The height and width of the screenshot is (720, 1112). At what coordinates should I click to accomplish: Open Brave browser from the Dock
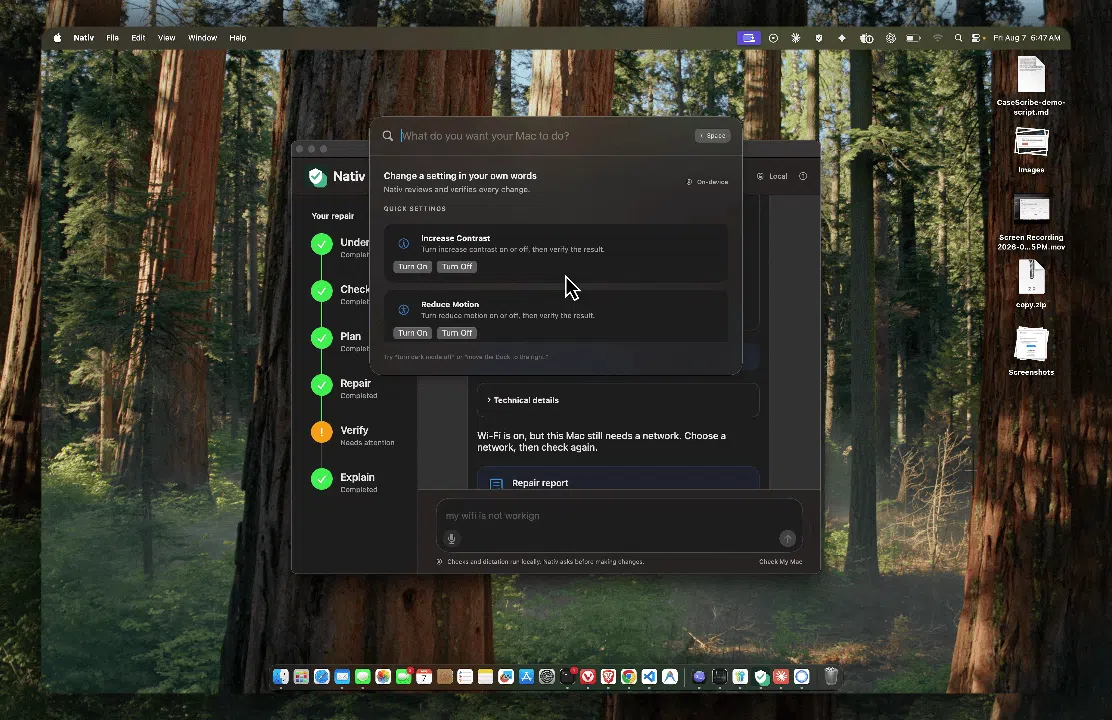(x=608, y=677)
